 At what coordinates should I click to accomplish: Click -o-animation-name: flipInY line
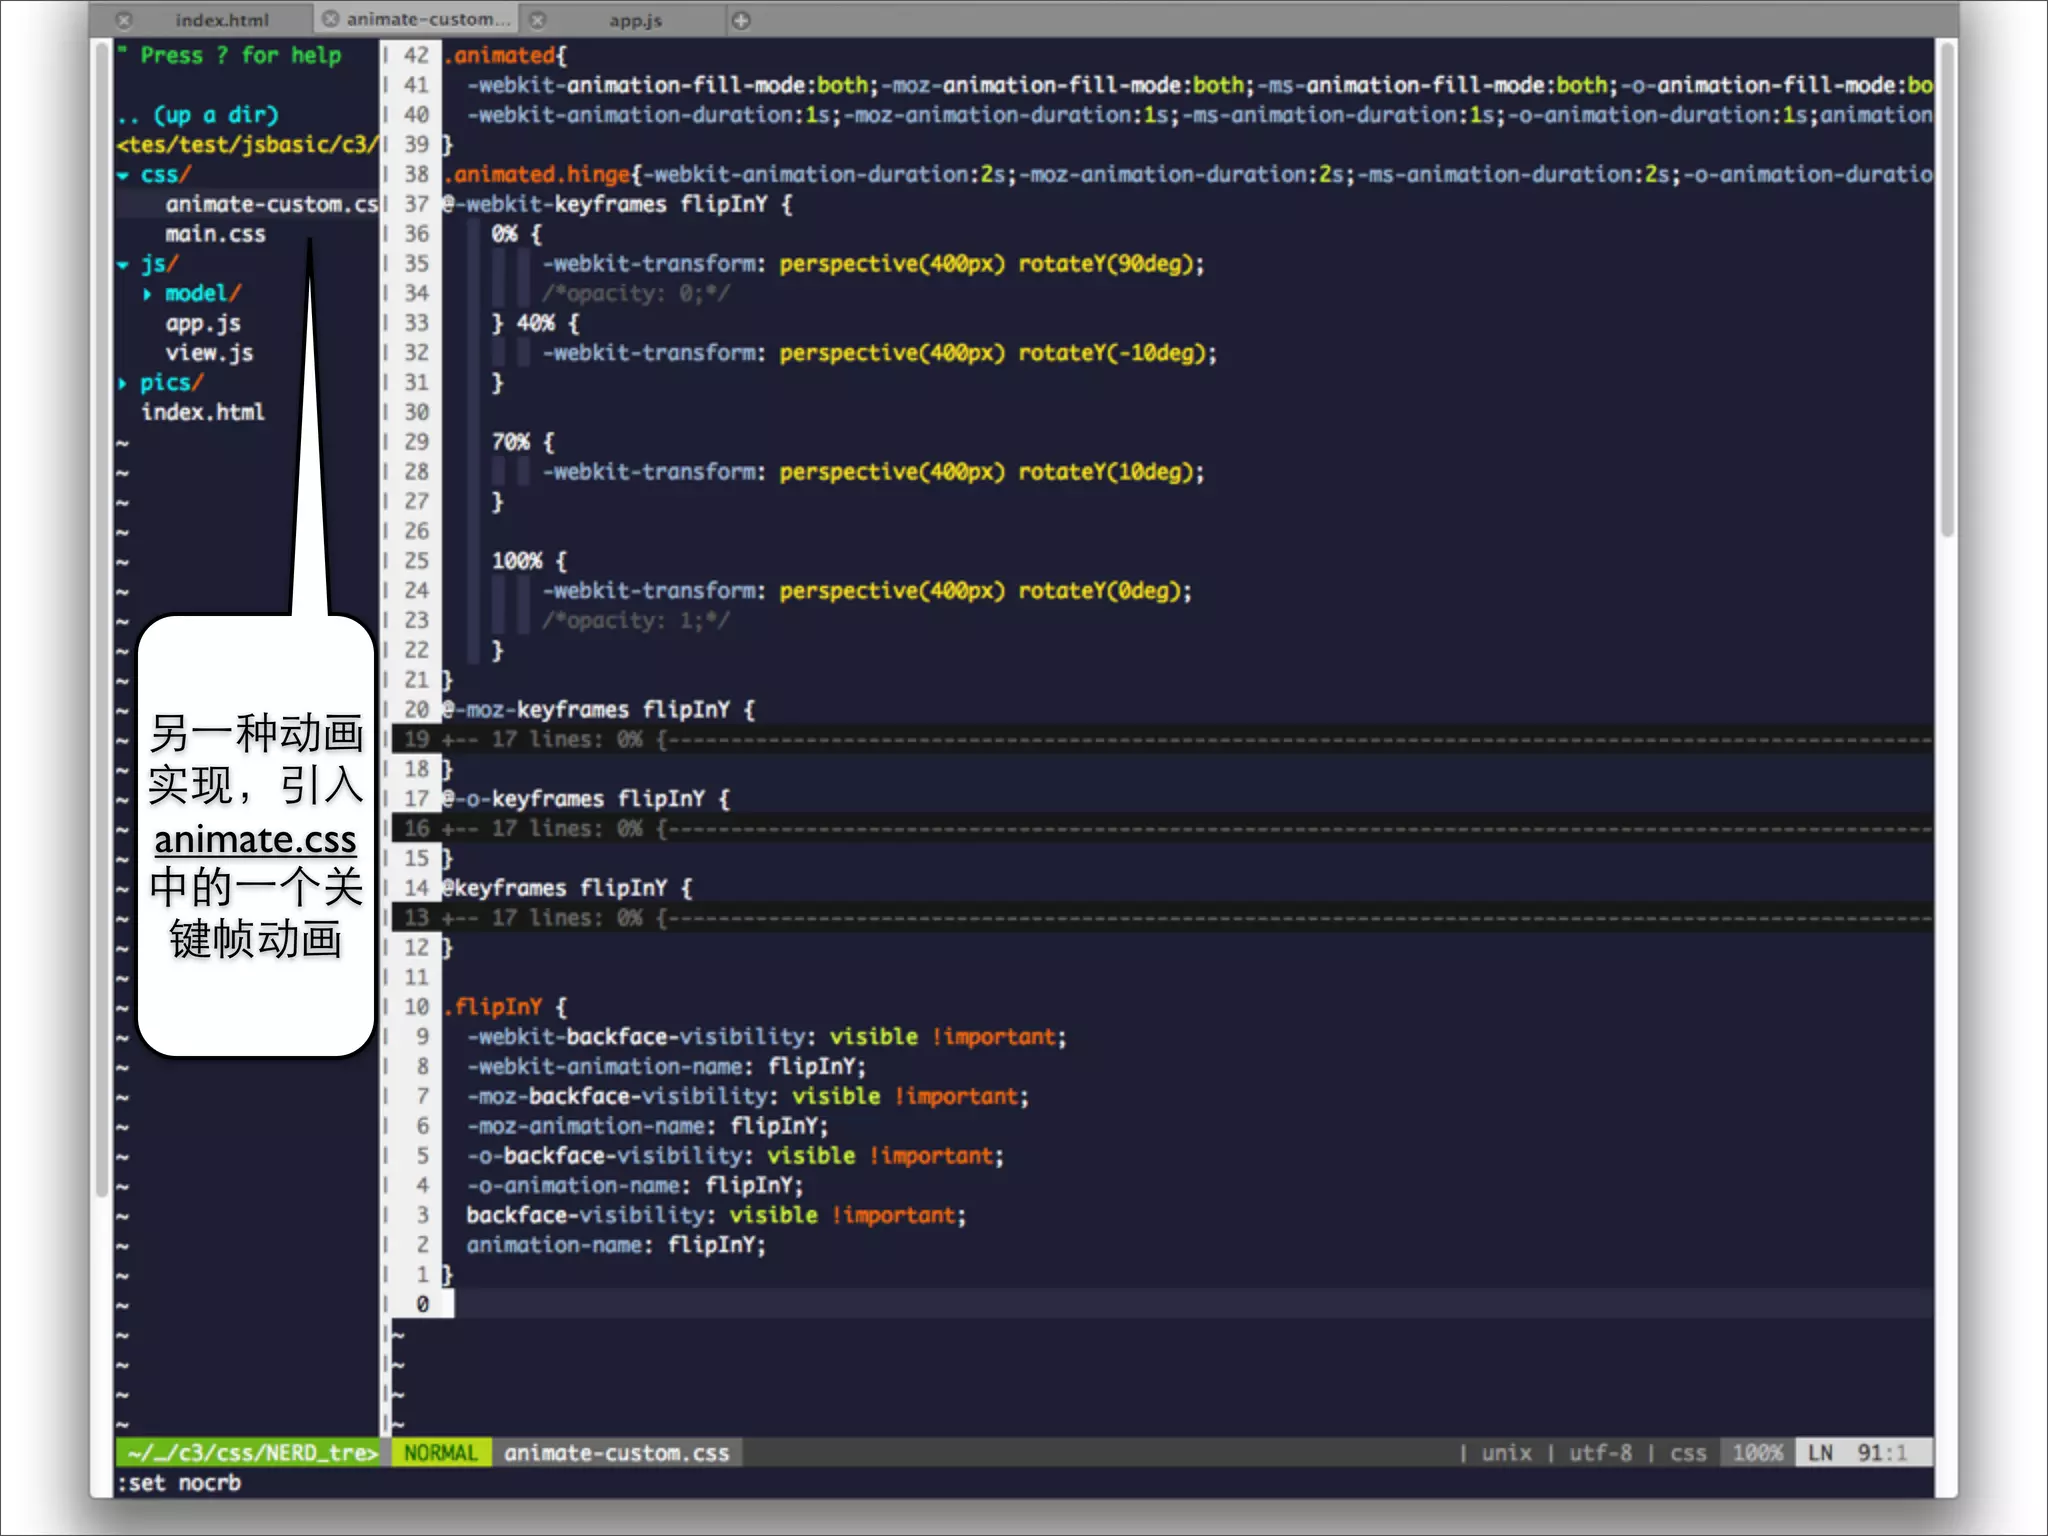pos(635,1185)
